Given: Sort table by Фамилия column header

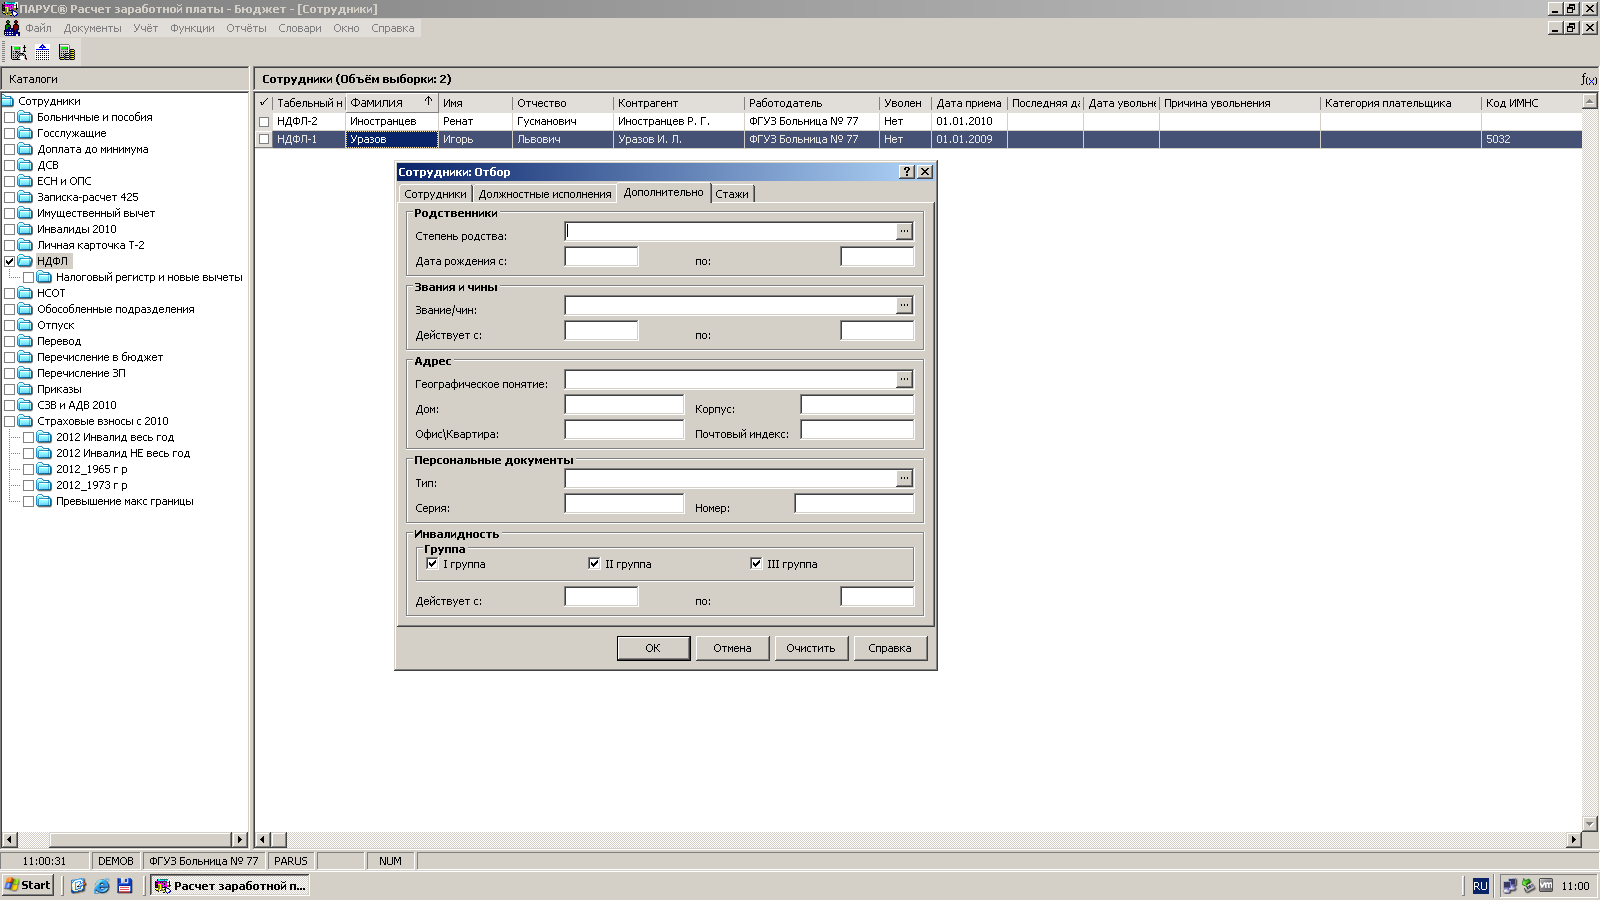Looking at the screenshot, I should pyautogui.click(x=392, y=103).
